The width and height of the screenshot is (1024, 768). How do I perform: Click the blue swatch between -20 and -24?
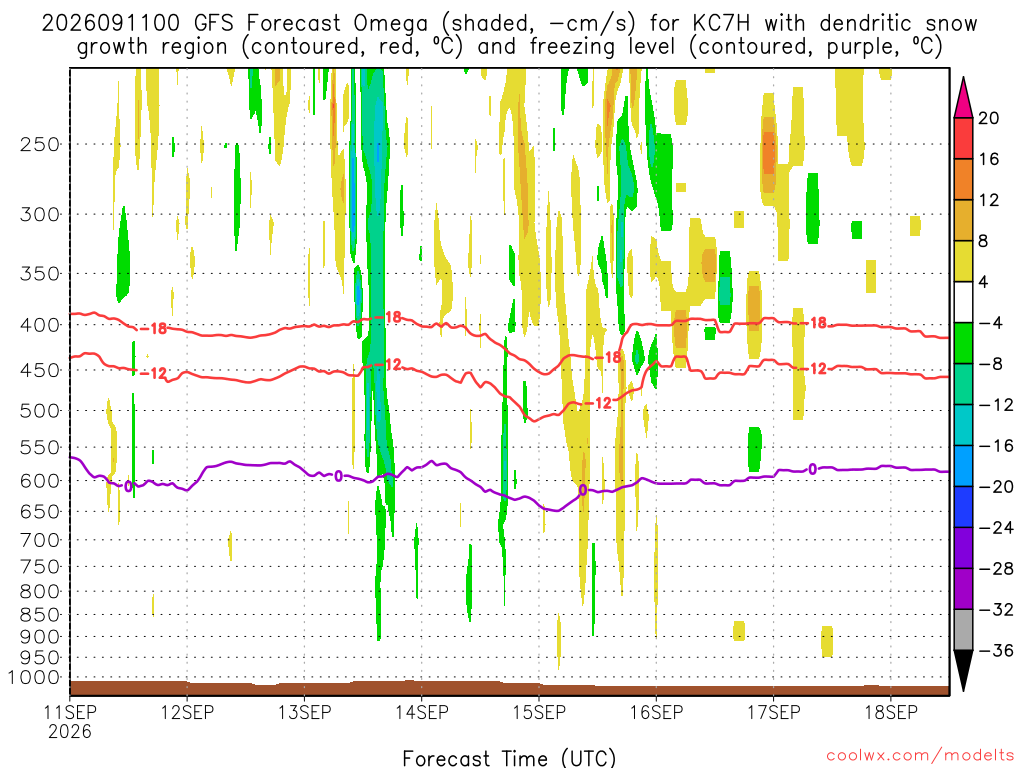tap(963, 506)
